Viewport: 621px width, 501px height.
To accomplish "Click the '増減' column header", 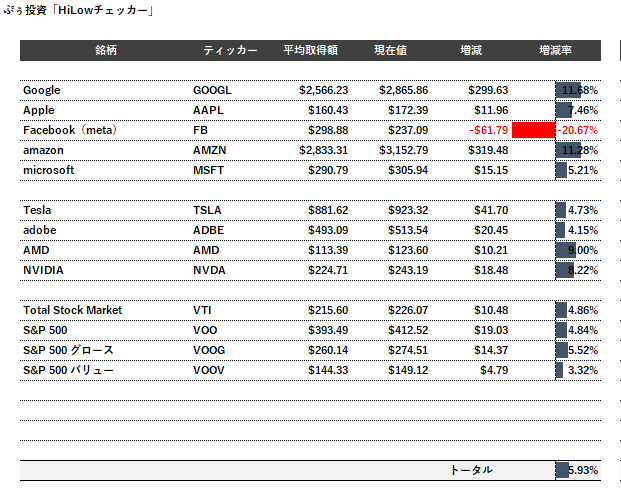I will coord(471,50).
